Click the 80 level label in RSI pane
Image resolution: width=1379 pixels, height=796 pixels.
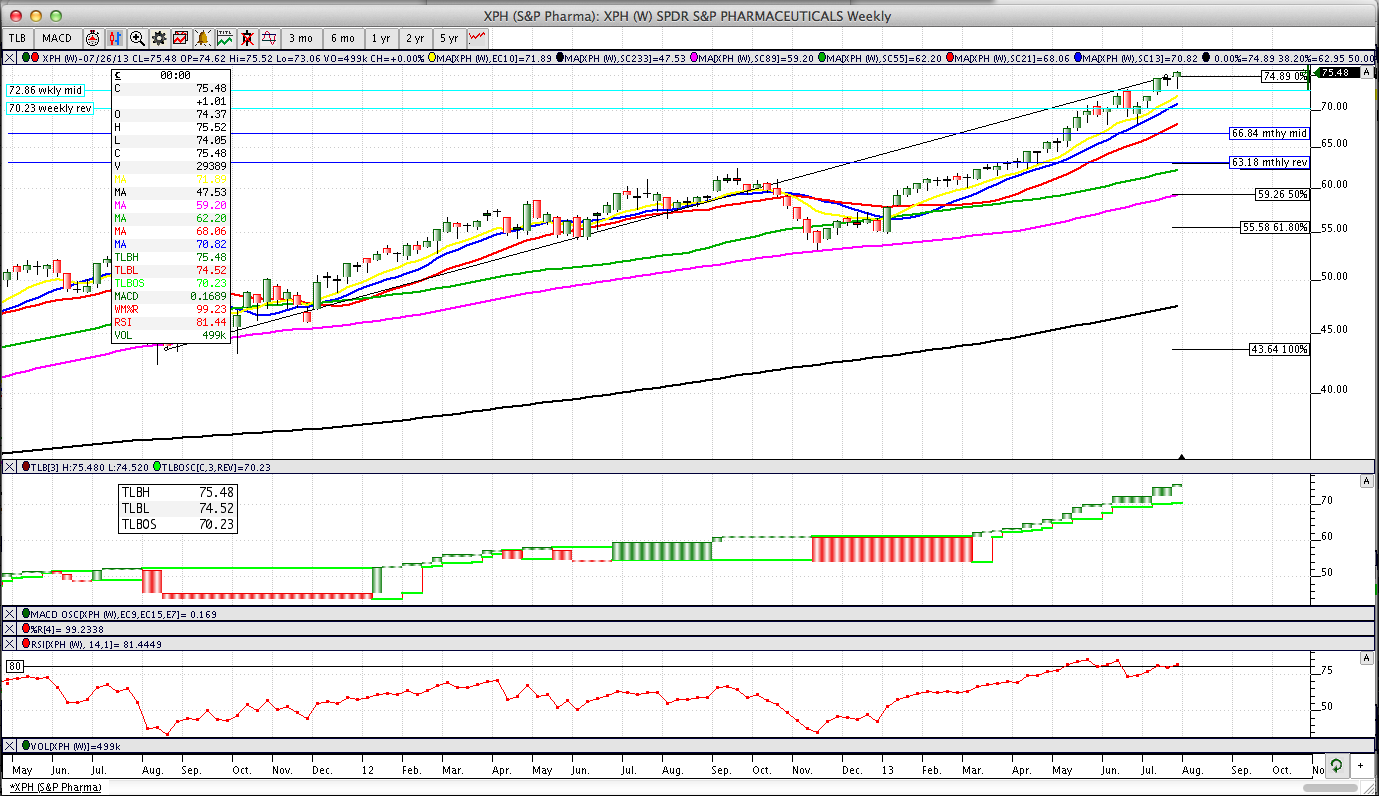(15, 666)
